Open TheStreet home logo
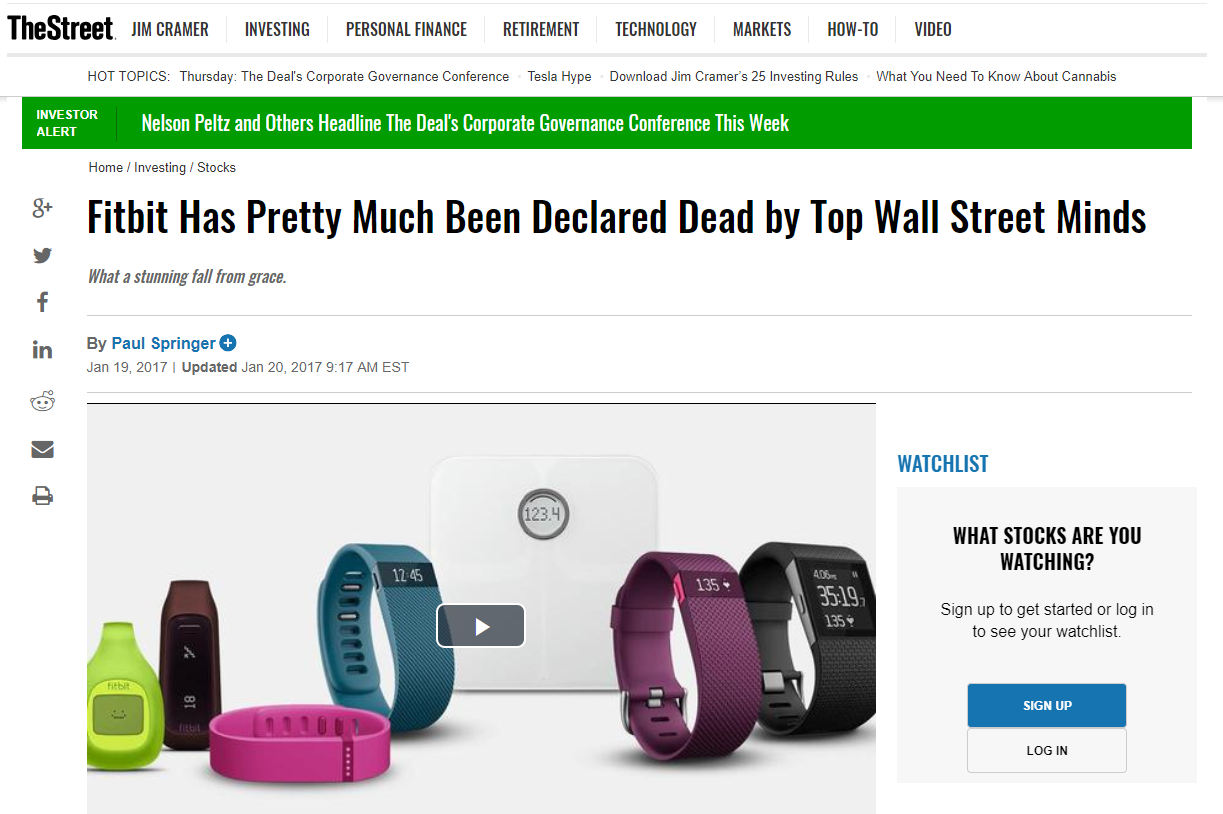The height and width of the screenshot is (814, 1223). (x=61, y=29)
